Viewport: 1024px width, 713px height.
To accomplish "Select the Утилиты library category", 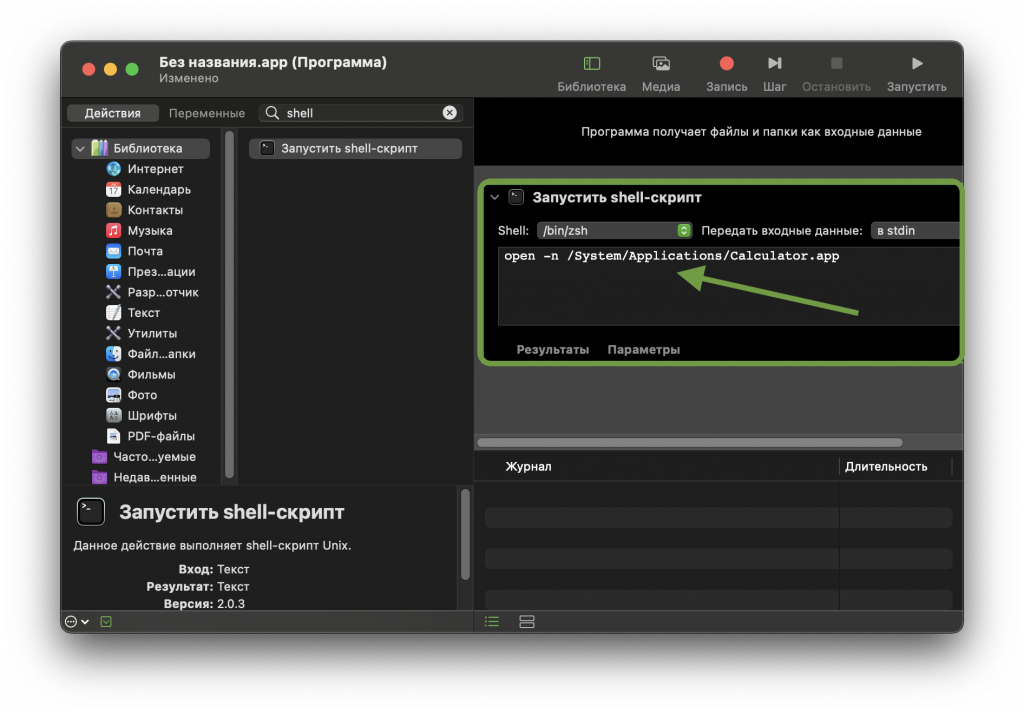I will click(x=152, y=333).
